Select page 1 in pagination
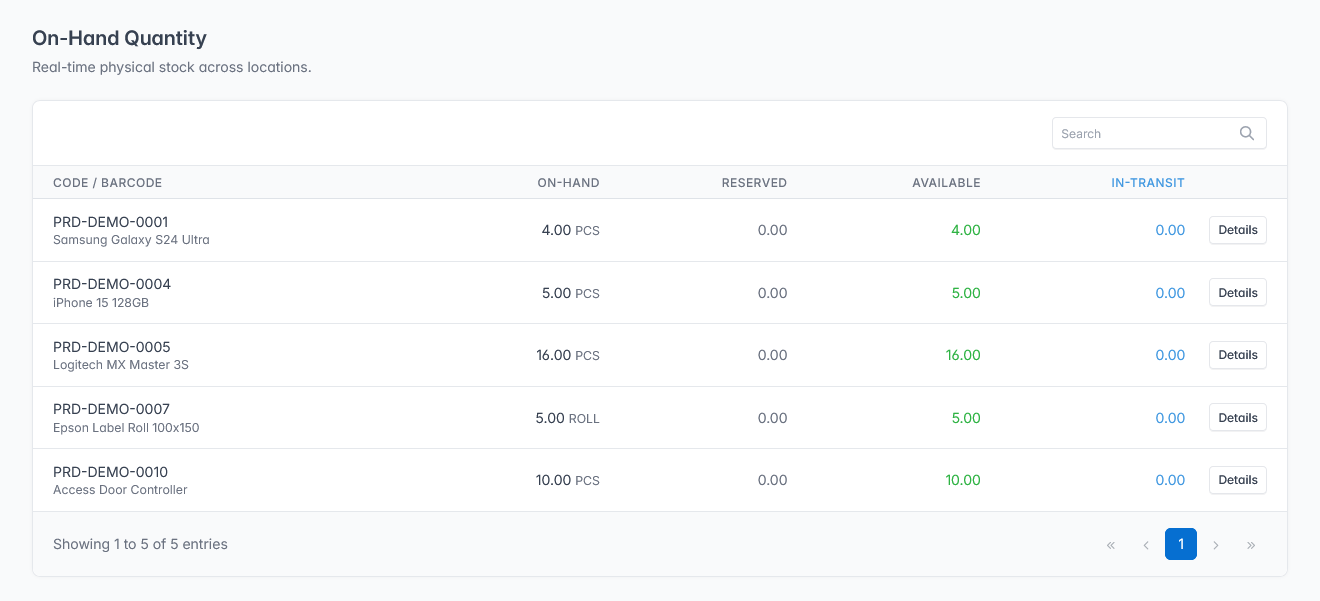This screenshot has width=1320, height=601. 1181,545
